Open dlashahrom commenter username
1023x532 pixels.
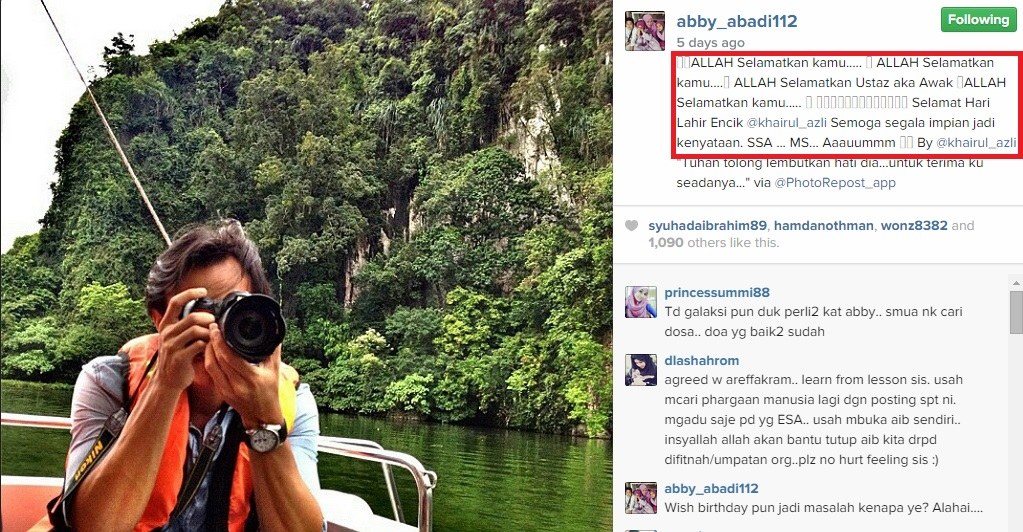701,360
